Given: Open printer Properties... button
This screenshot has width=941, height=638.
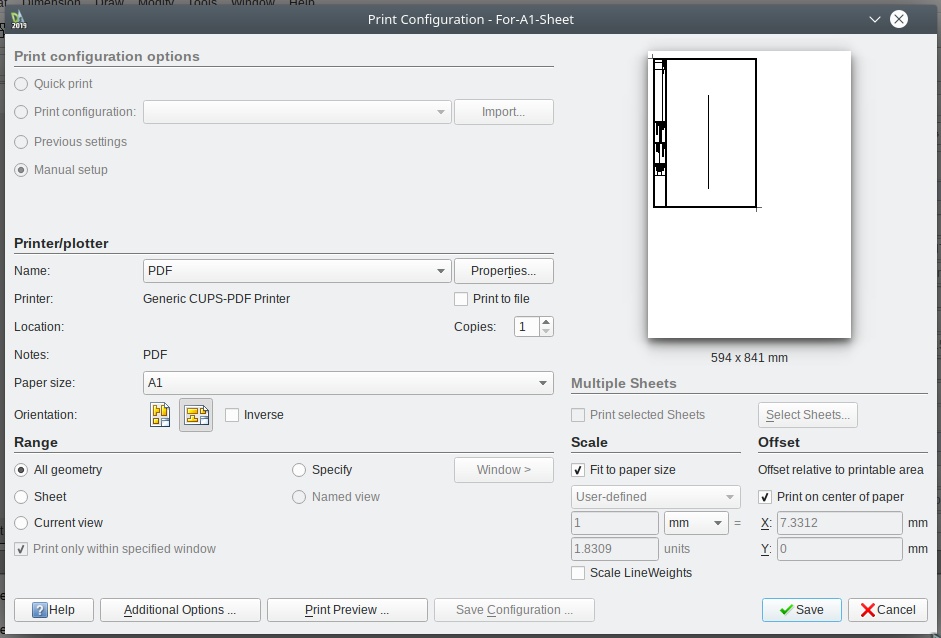Looking at the screenshot, I should pos(504,271).
